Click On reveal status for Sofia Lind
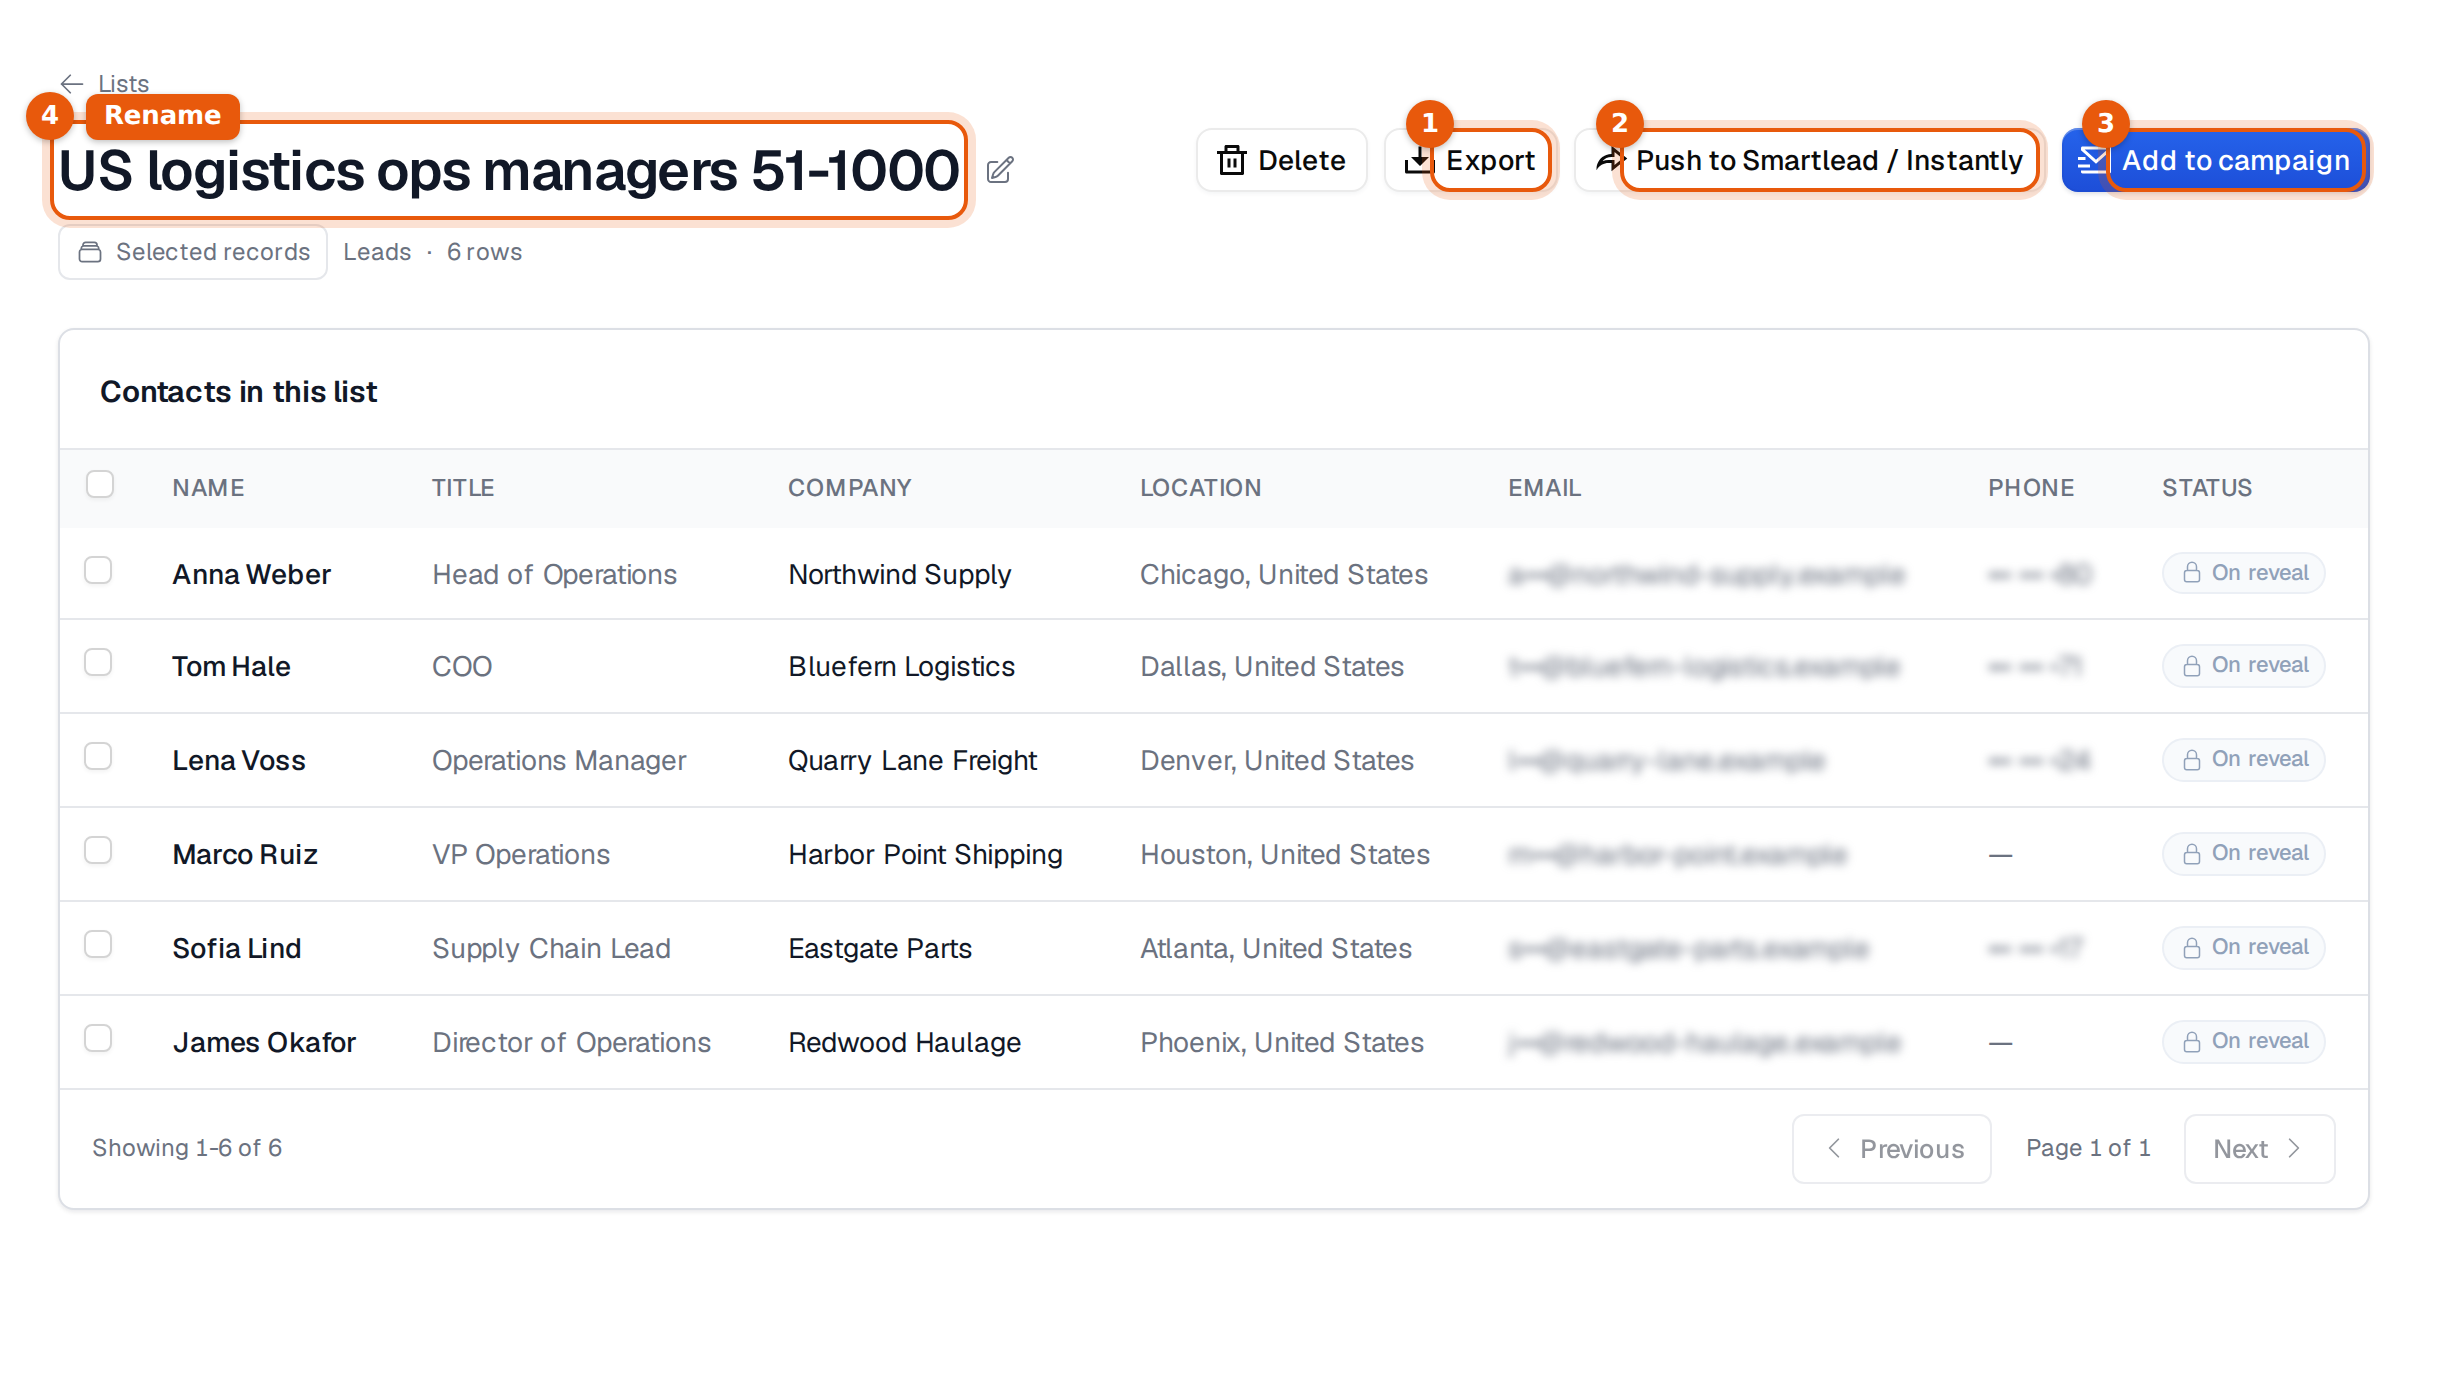Screen dimensions: 2450x1400 pos(2244,947)
